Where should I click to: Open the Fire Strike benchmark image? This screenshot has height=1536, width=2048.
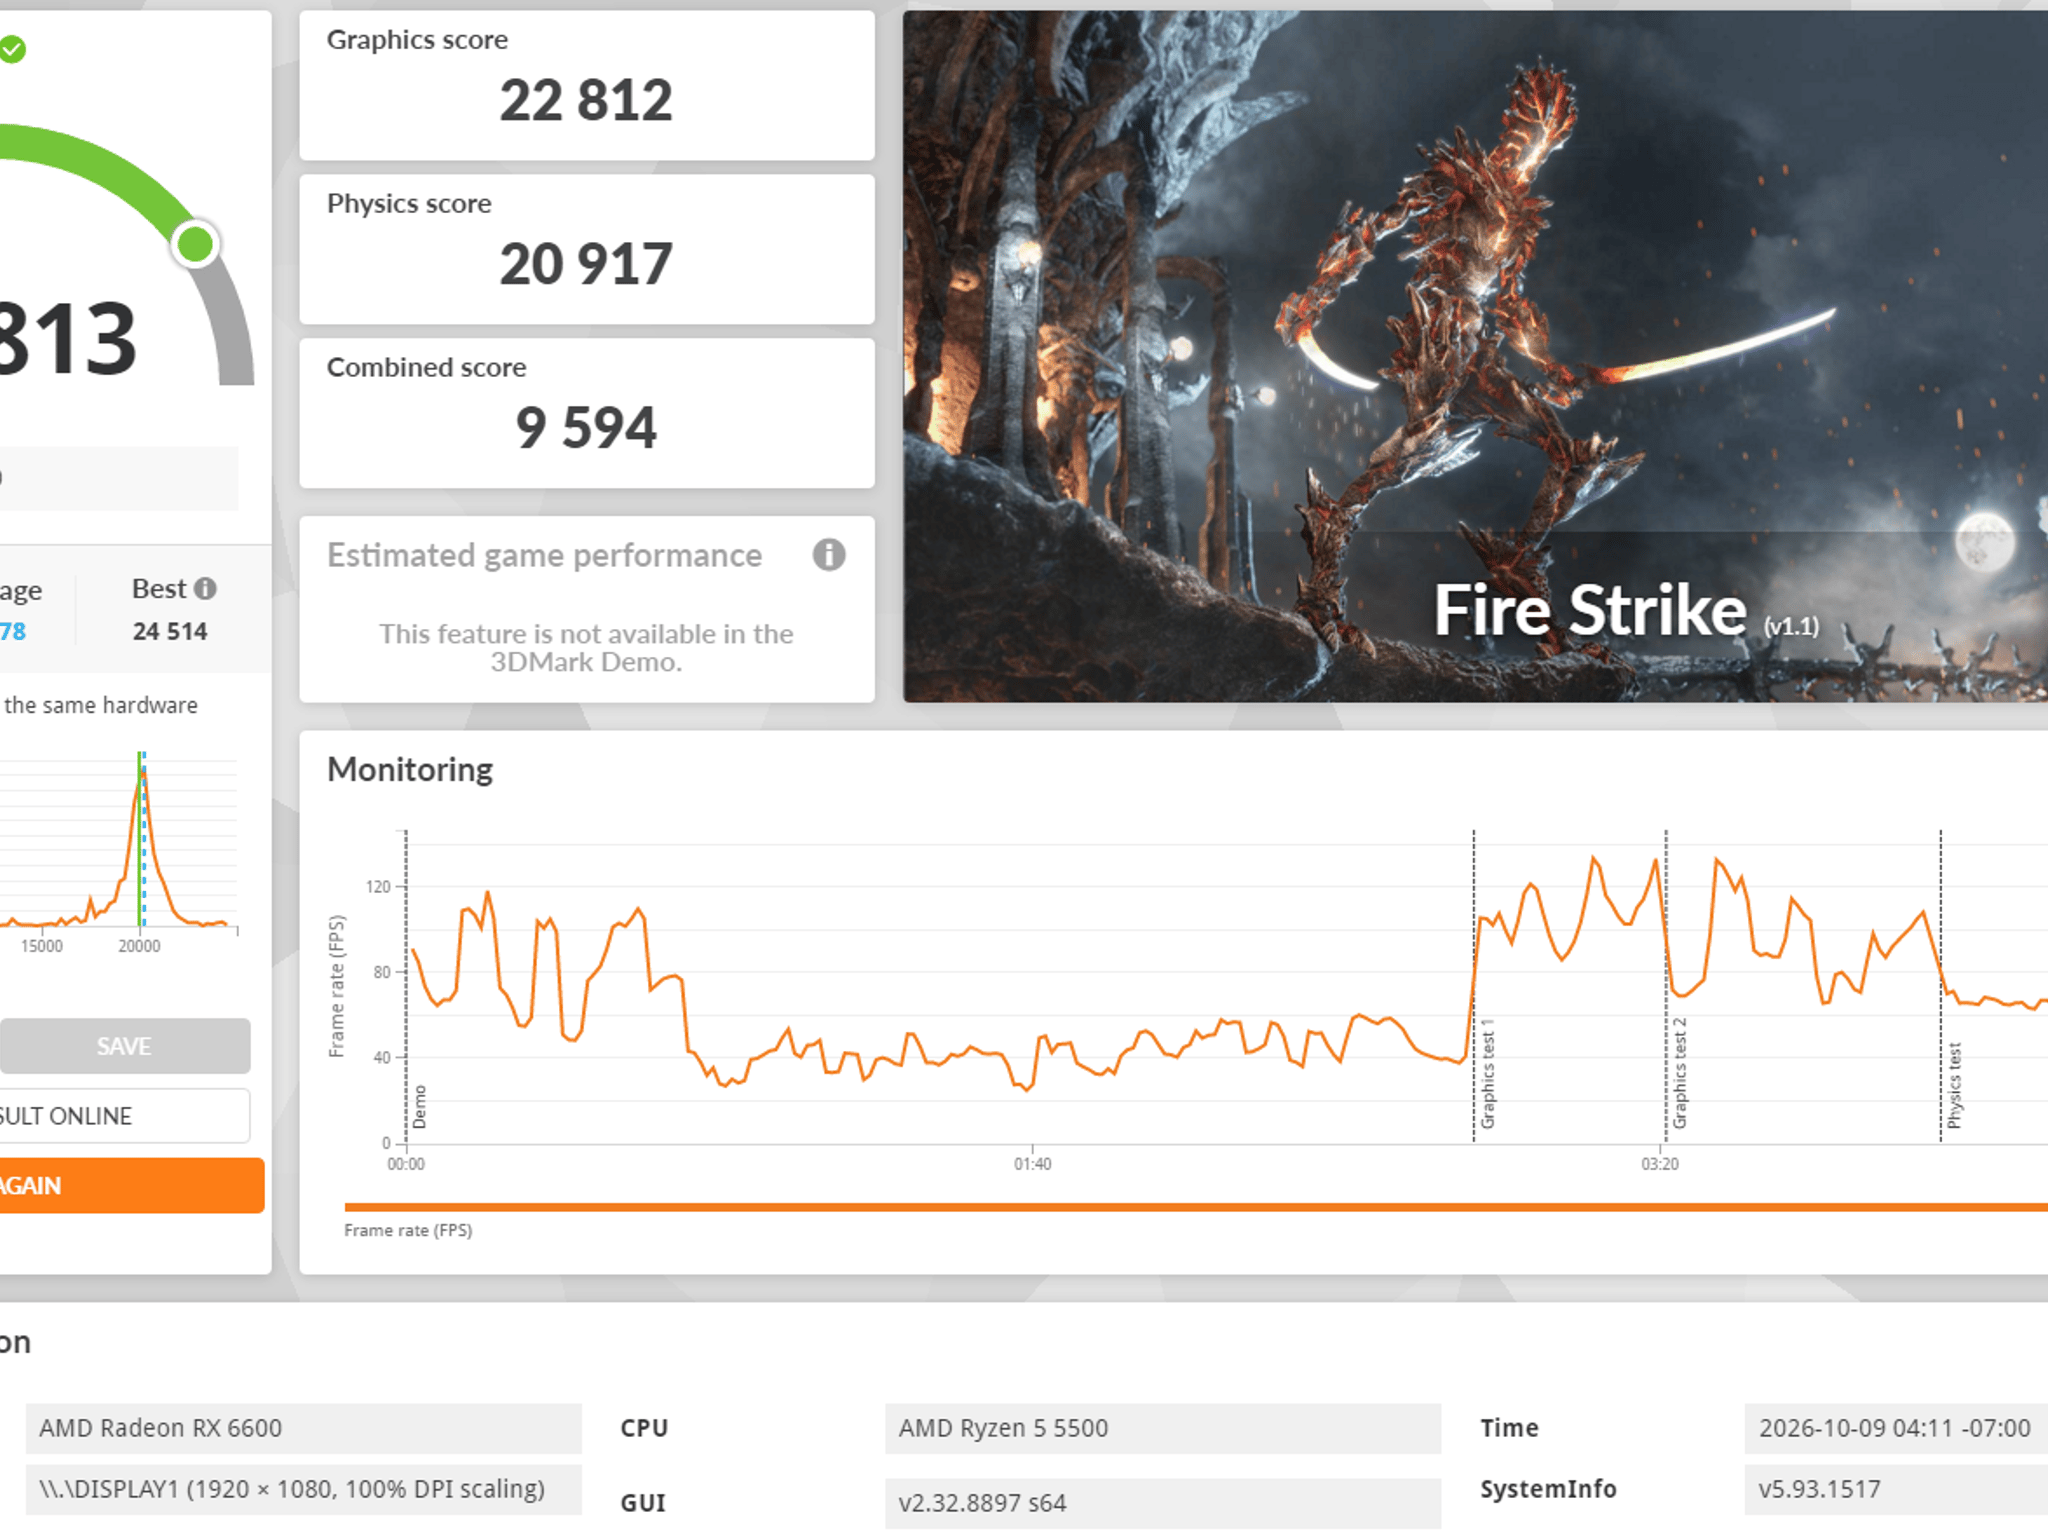coord(1475,356)
